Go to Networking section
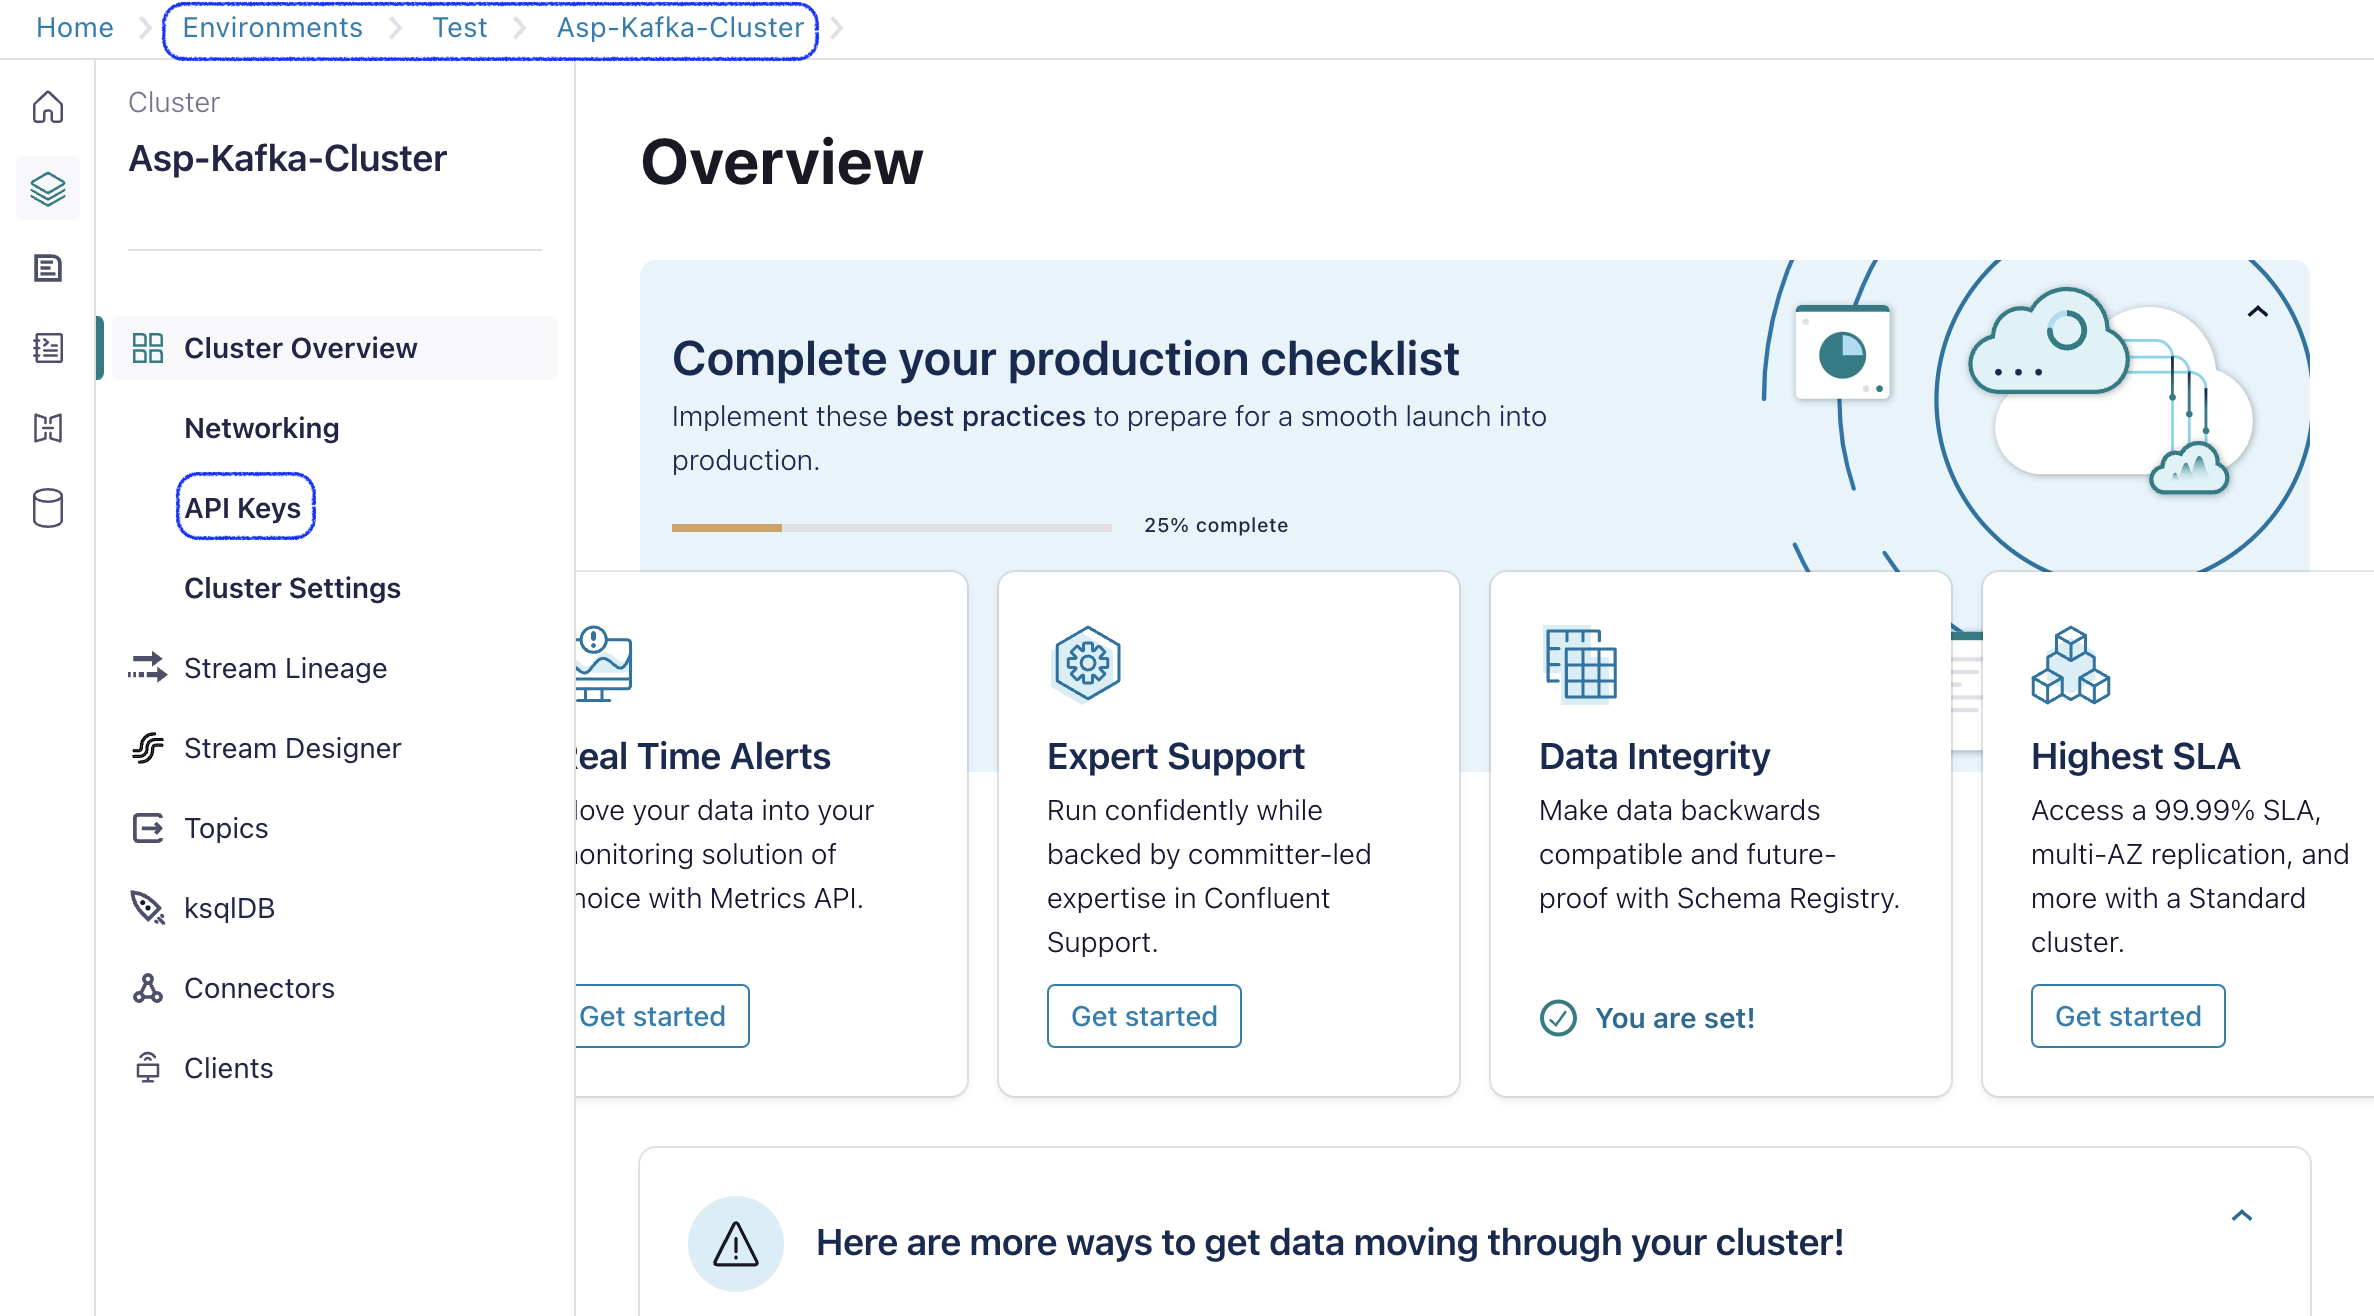 pyautogui.click(x=262, y=428)
